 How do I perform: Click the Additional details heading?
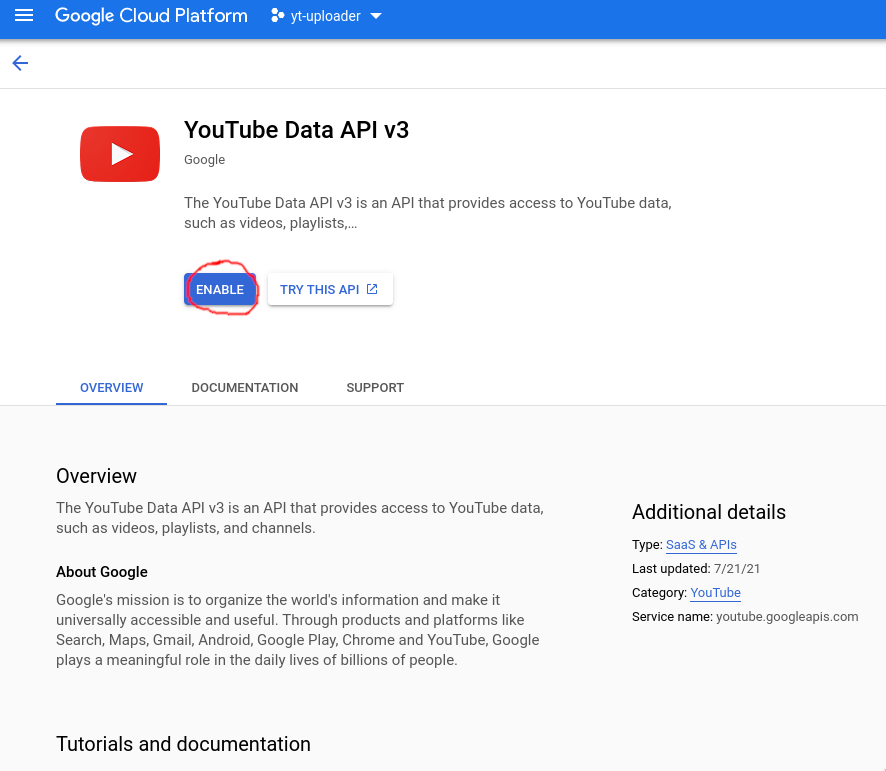coord(709,512)
